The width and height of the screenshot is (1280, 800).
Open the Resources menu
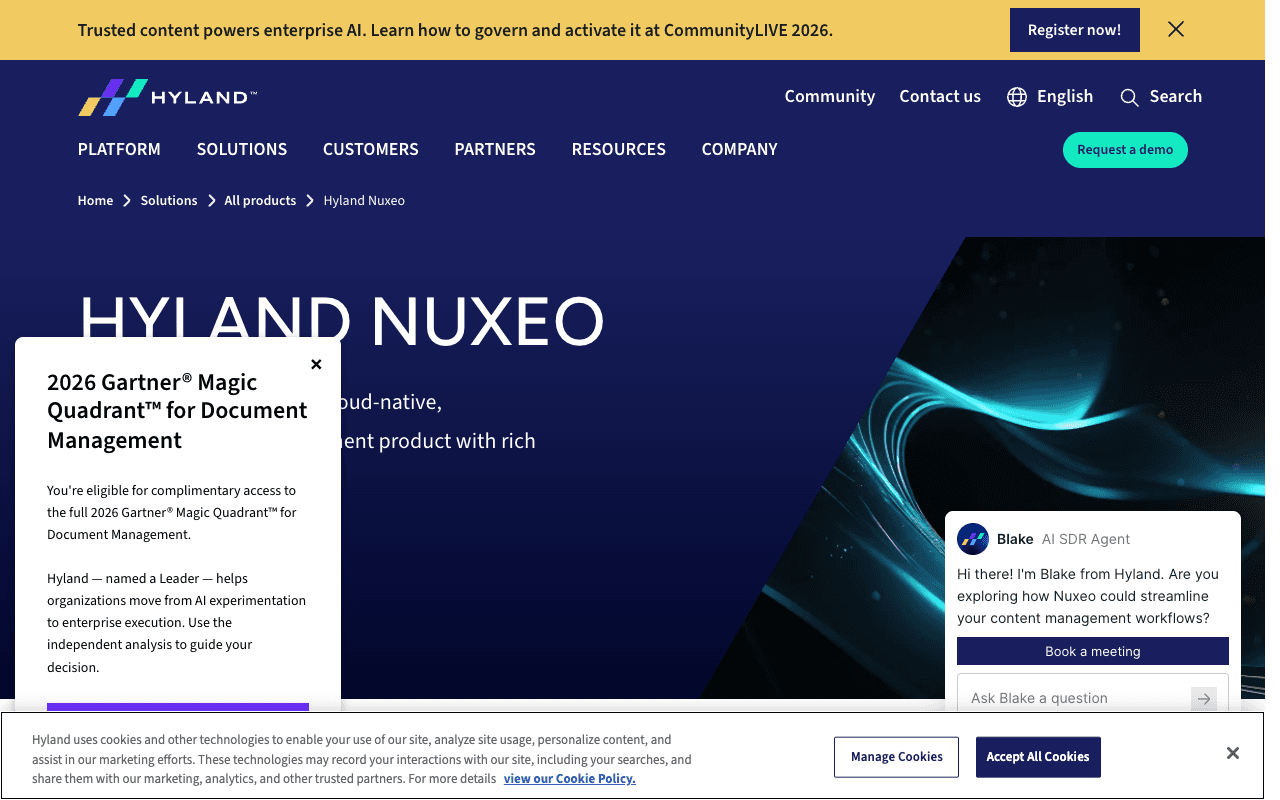[619, 149]
